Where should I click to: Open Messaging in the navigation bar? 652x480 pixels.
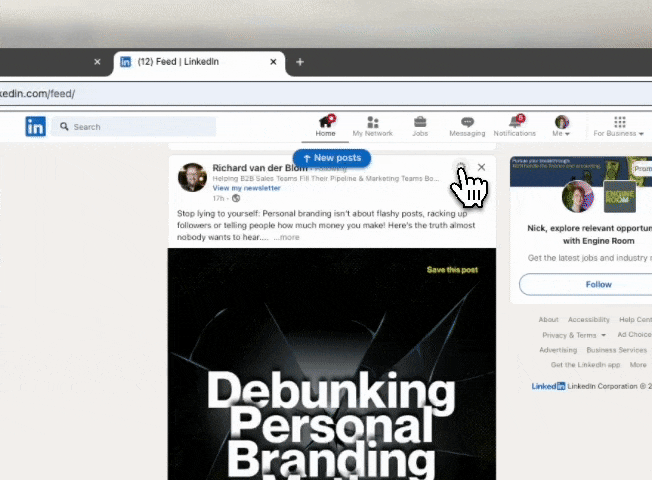[467, 126]
